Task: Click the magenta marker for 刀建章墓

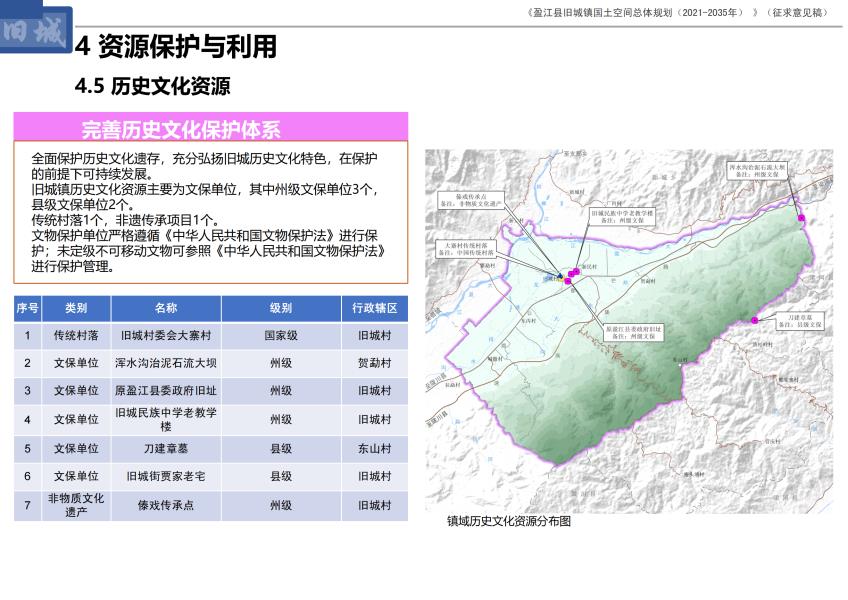Action: click(754, 321)
